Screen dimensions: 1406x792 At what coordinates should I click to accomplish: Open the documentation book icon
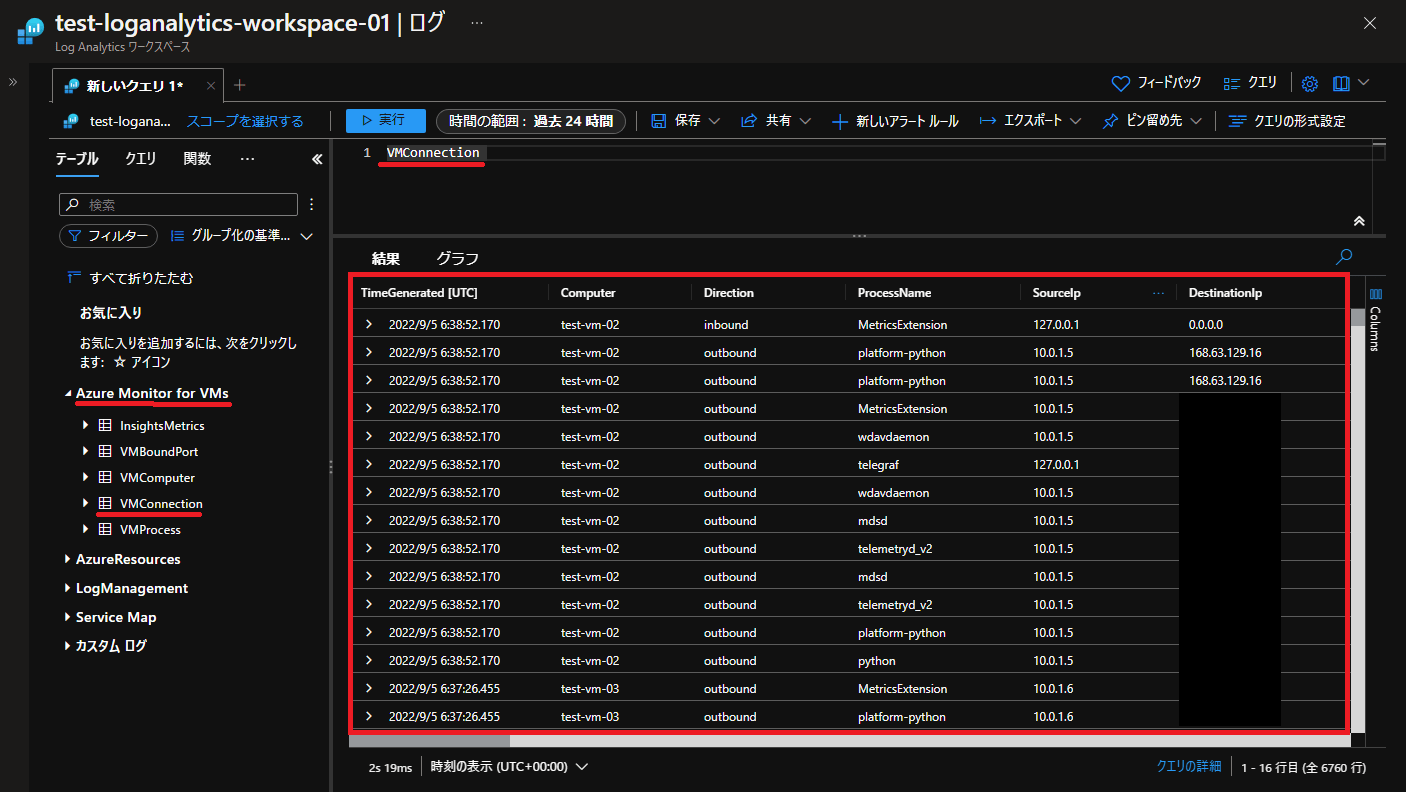1342,83
